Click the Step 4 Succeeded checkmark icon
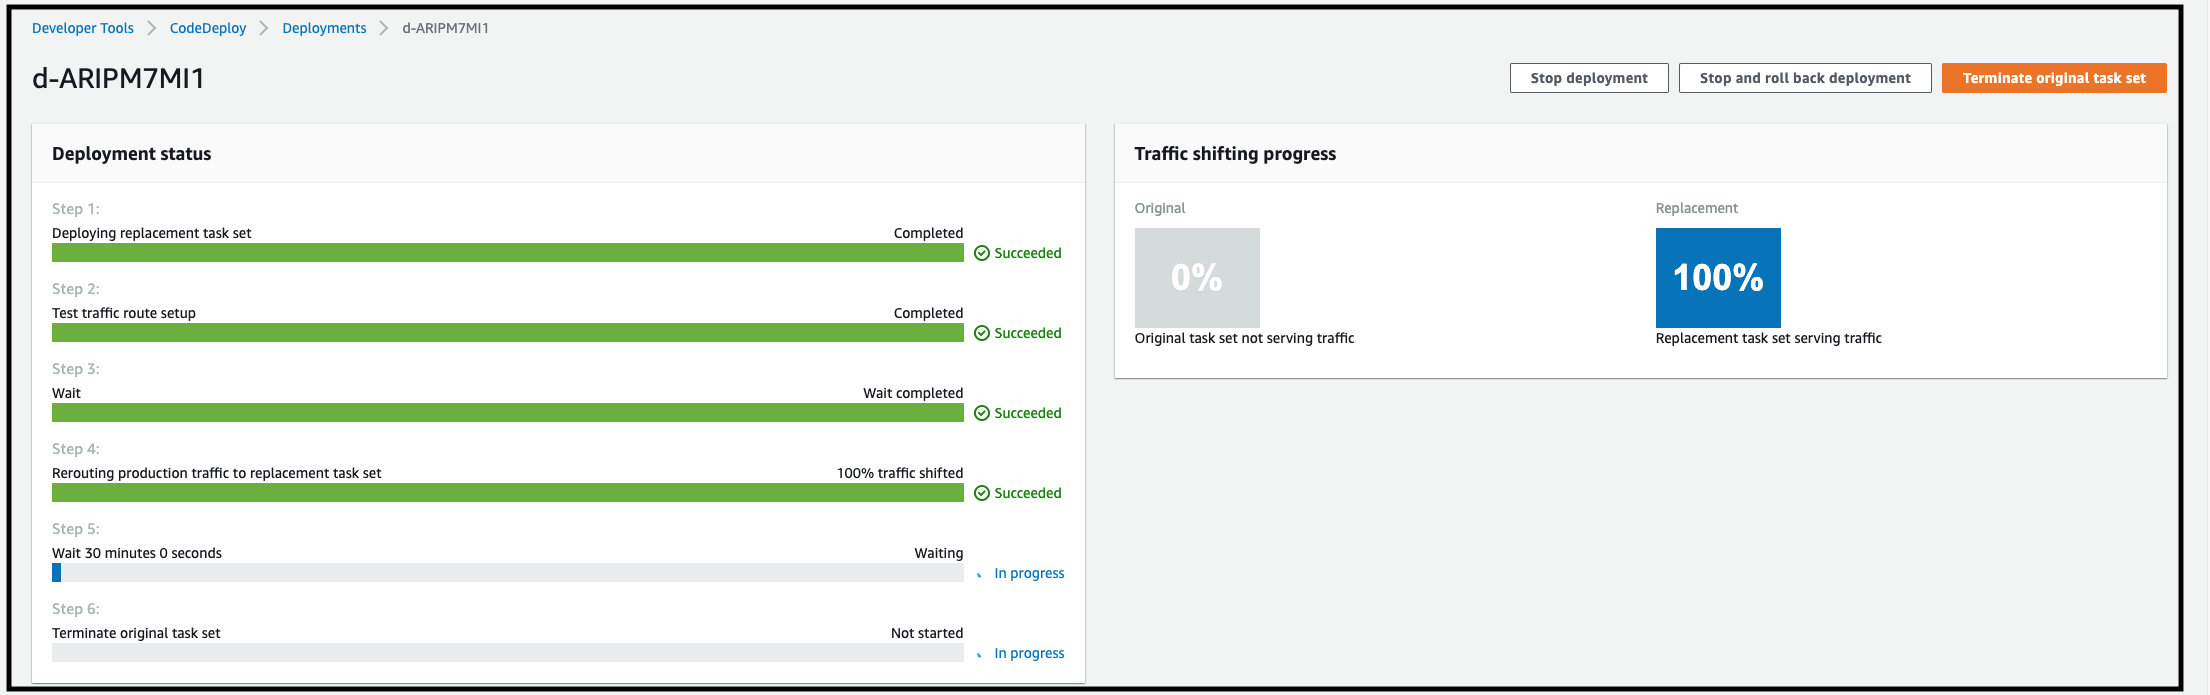This screenshot has width=2210, height=695. pos(982,493)
